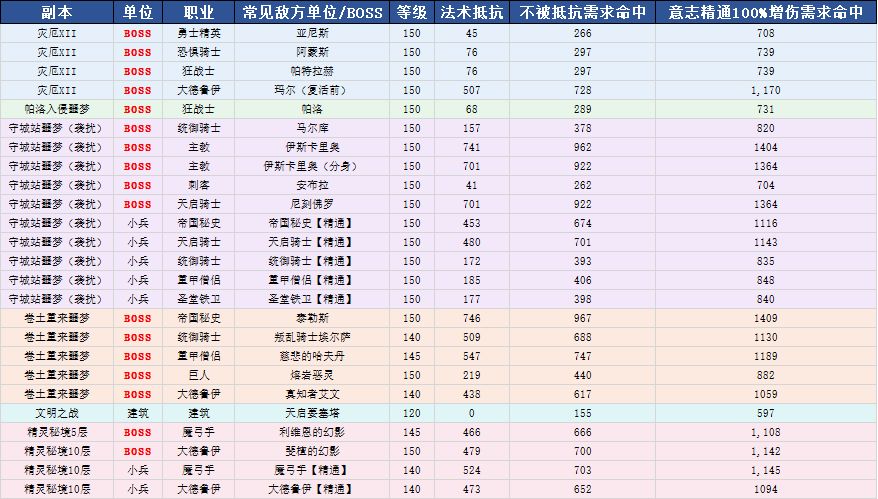Screen dimensions: 878x499
Task: Click the boss name 叛乱骑士埃尔萨
Action: [312, 338]
